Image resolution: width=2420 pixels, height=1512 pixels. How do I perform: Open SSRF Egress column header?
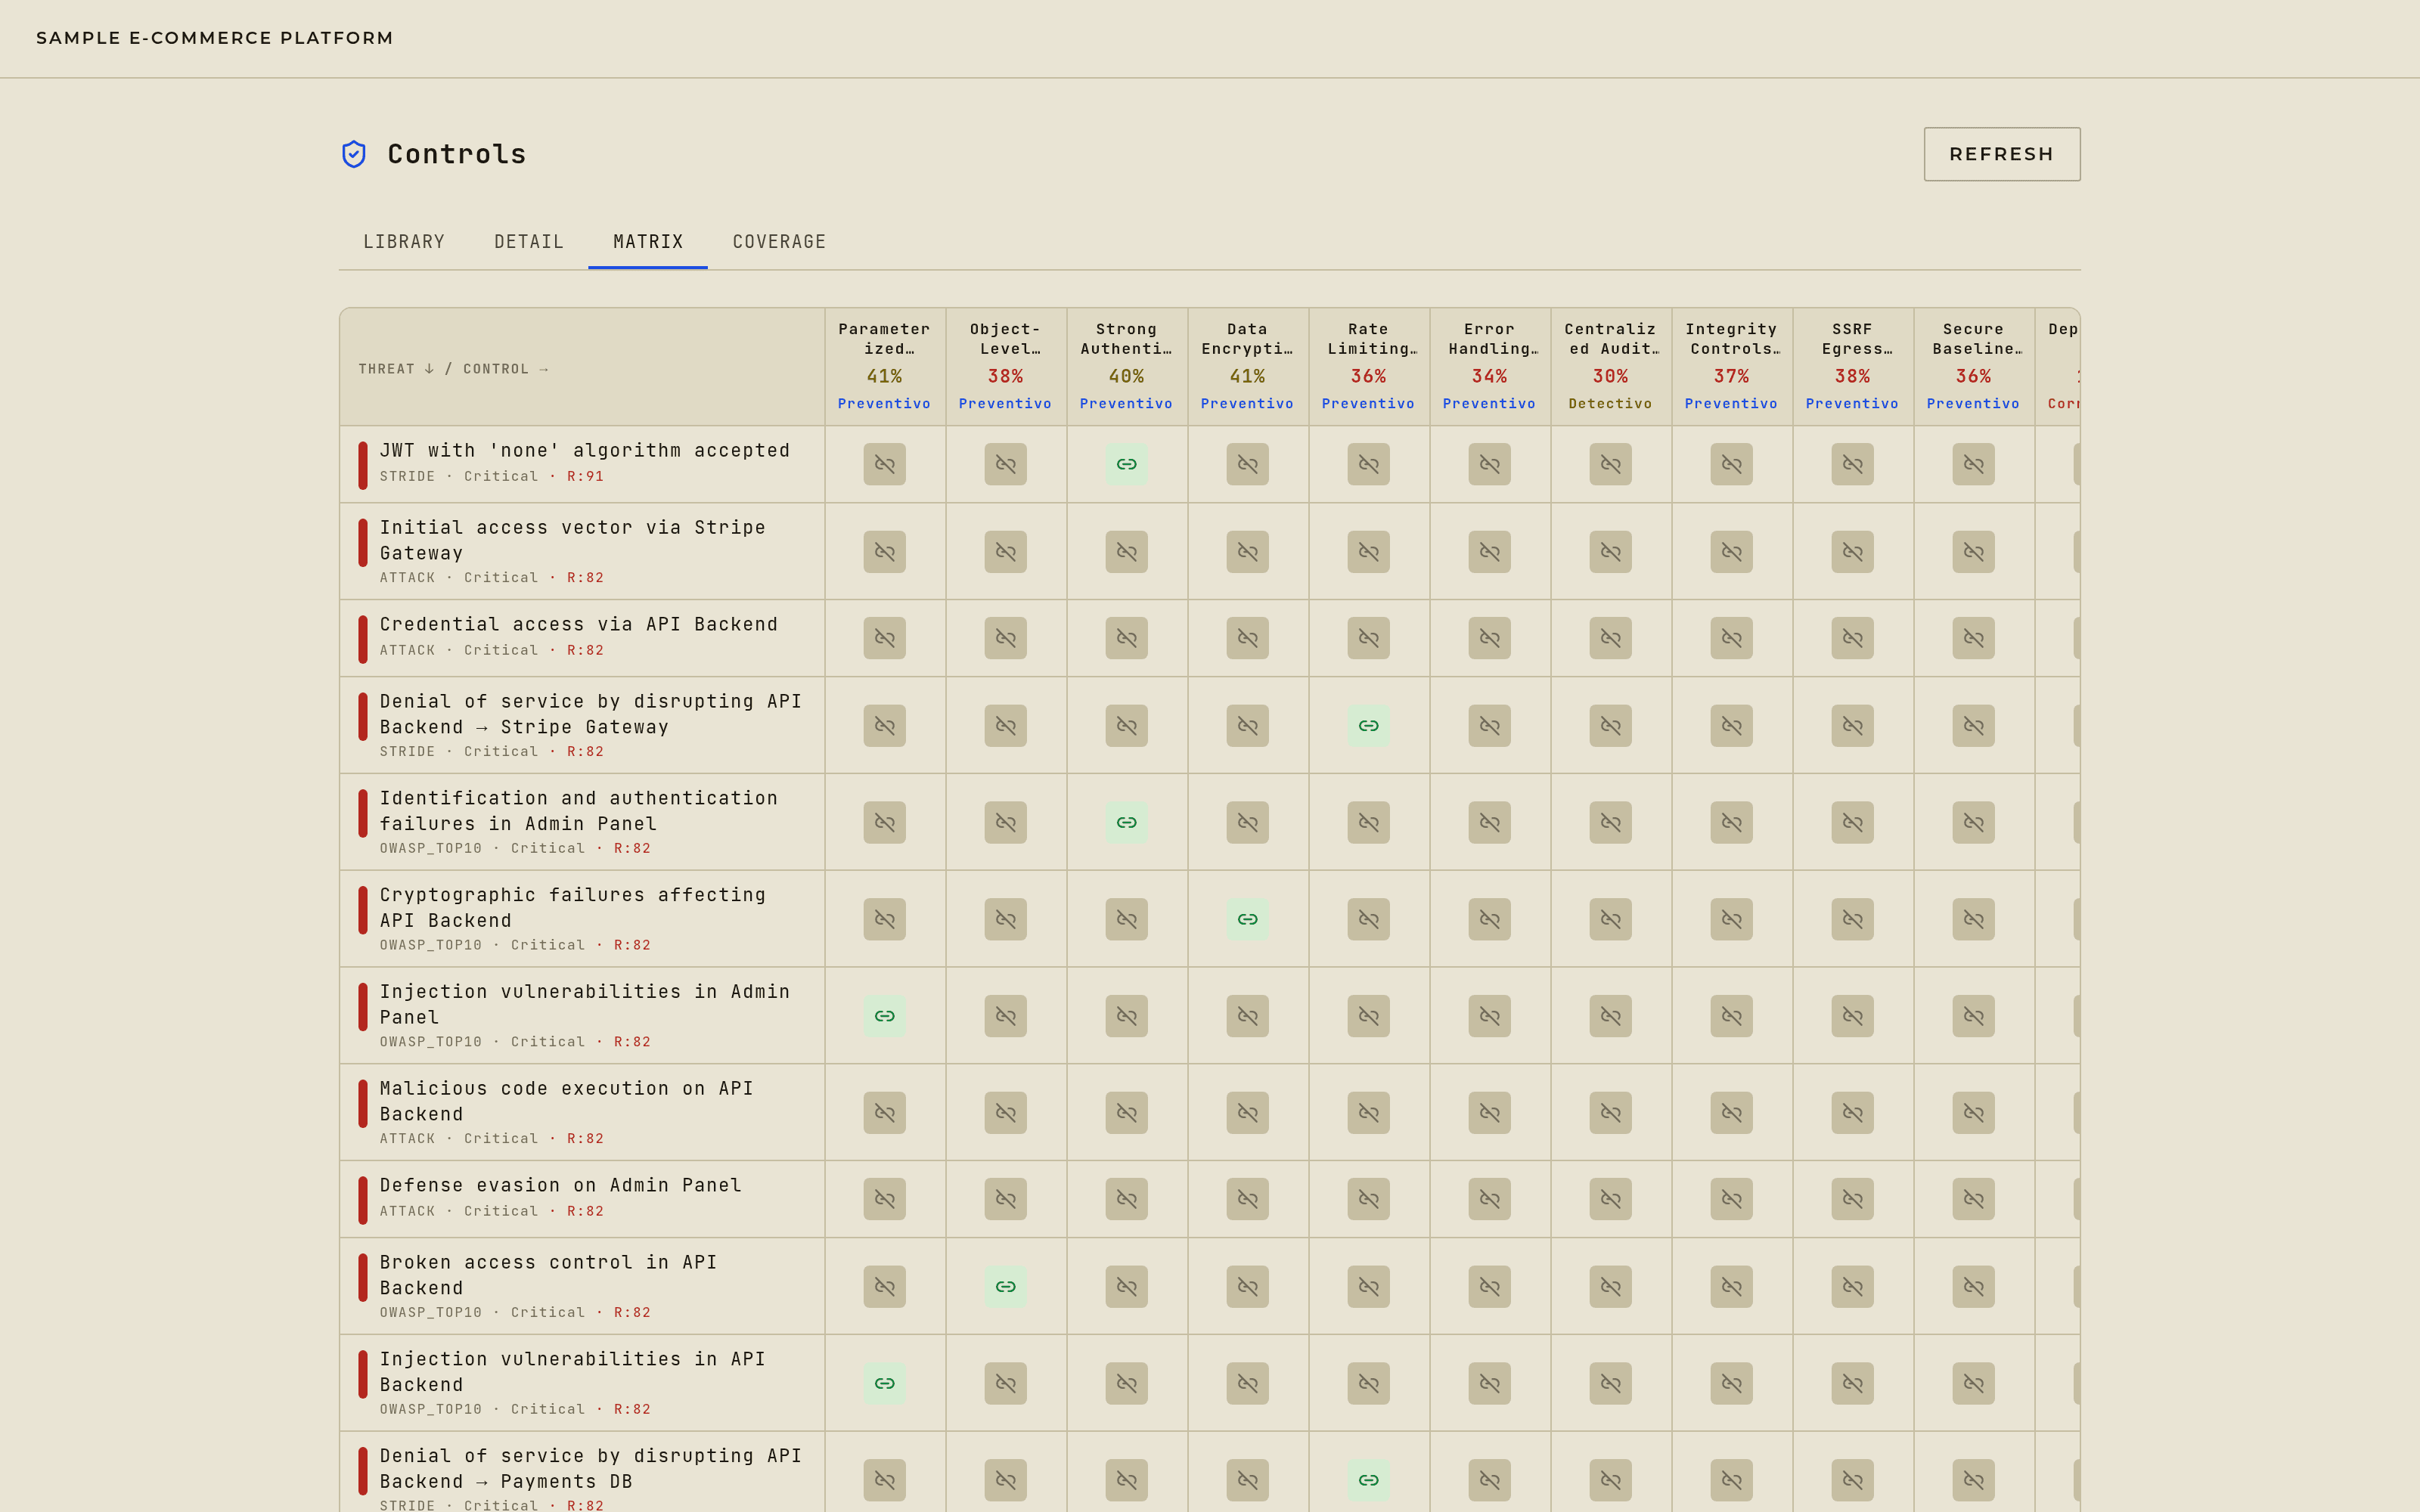1852,366
